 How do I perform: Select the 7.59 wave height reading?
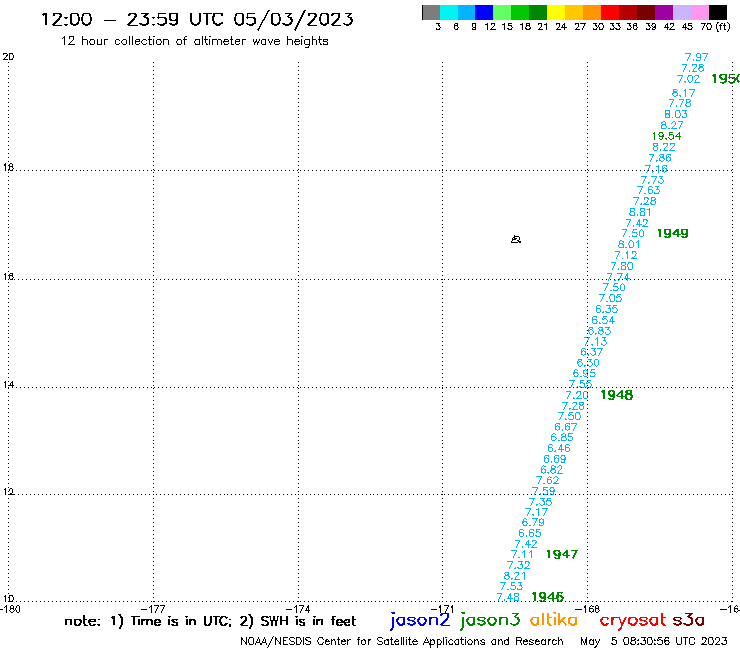tap(544, 491)
